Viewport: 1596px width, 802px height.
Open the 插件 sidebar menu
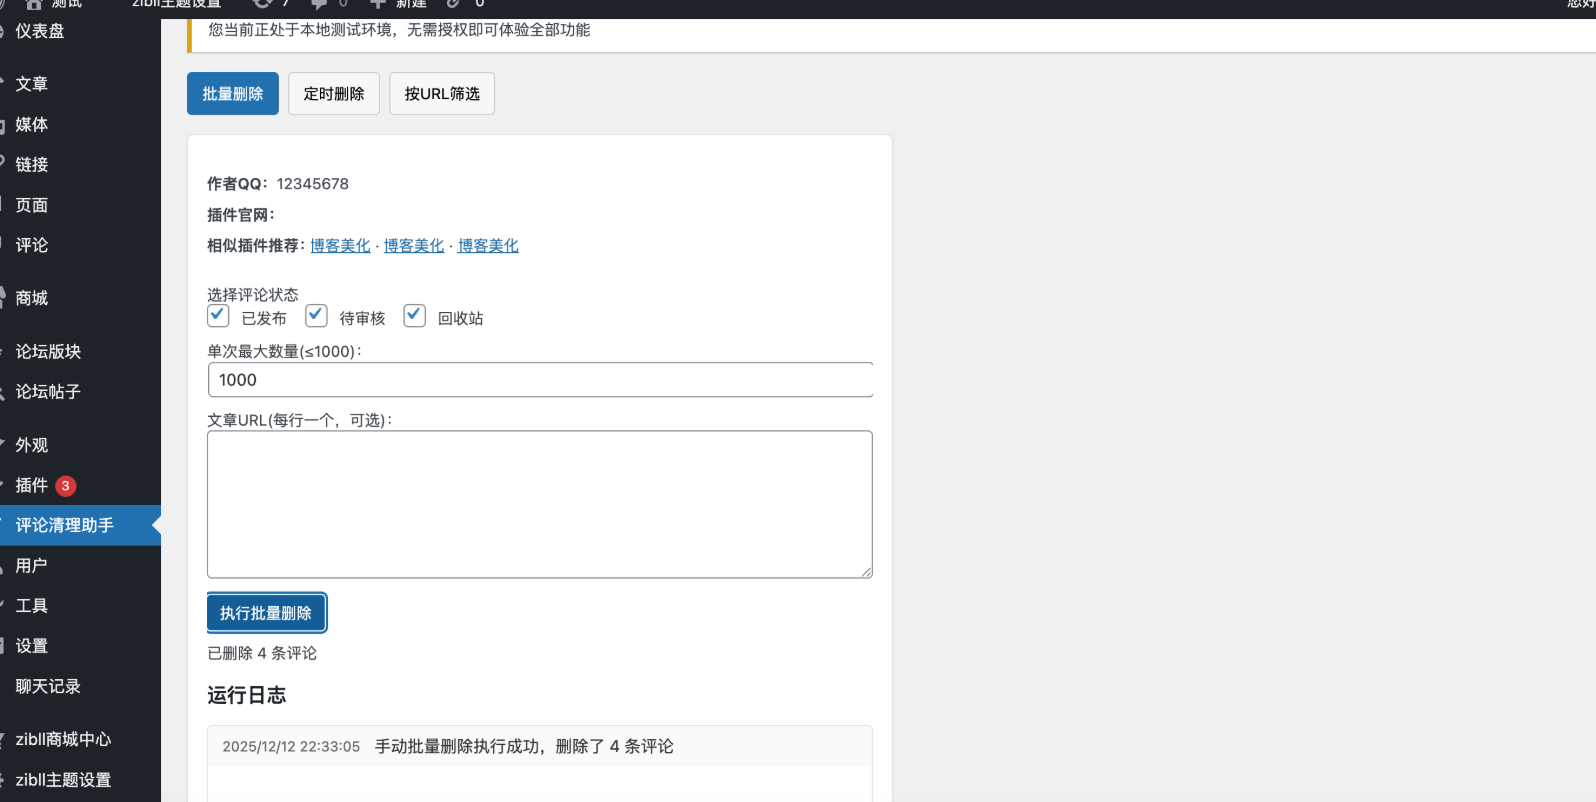80,485
